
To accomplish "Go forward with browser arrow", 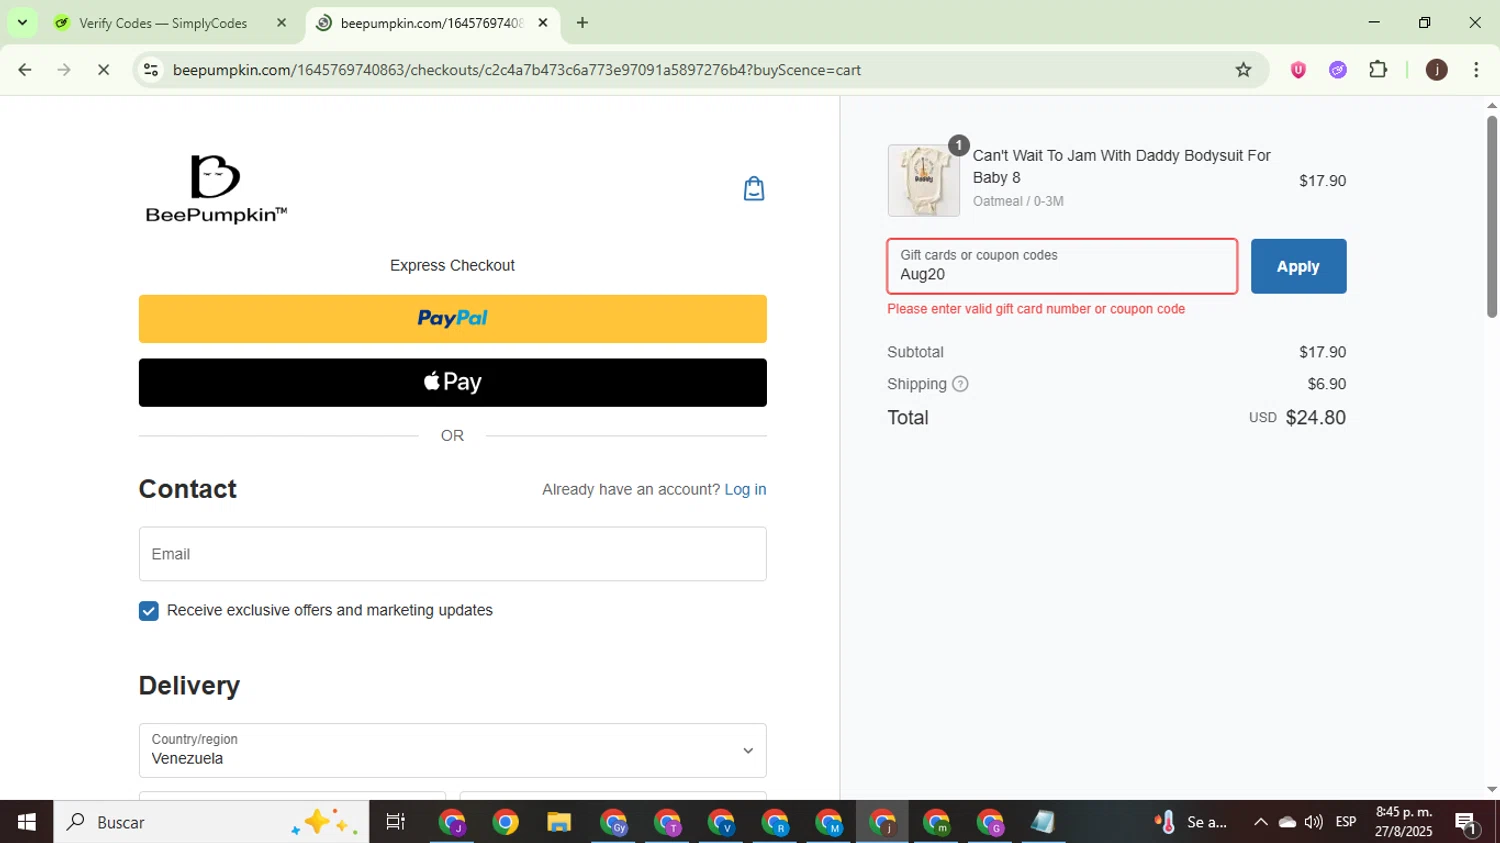I will [64, 70].
